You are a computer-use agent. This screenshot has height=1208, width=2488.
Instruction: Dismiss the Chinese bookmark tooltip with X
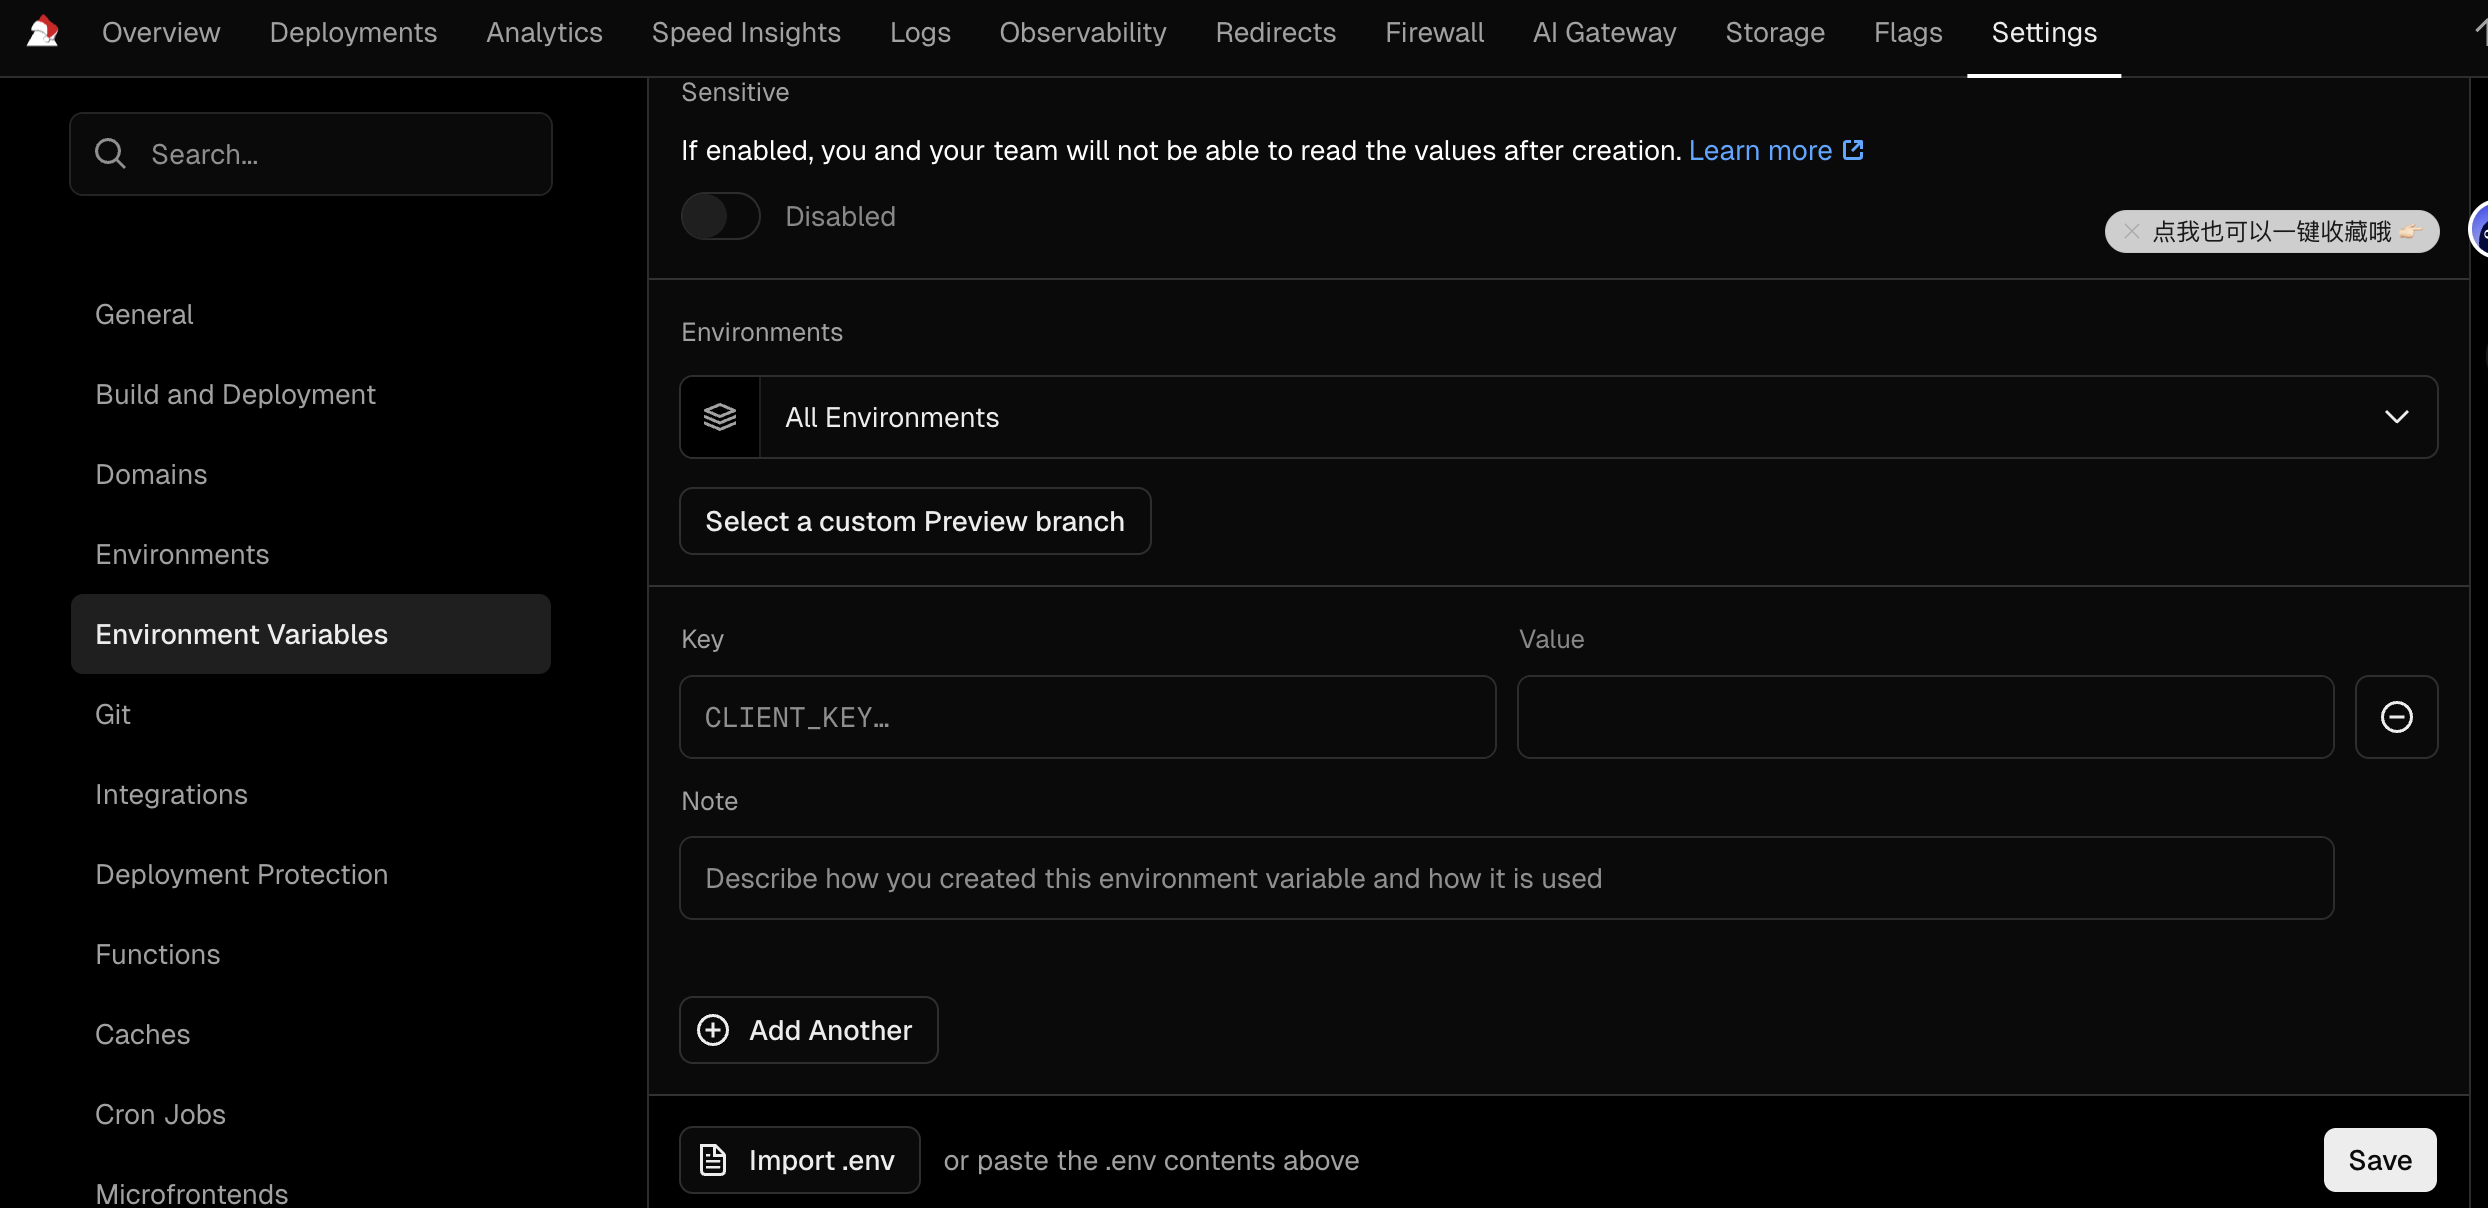2131,232
